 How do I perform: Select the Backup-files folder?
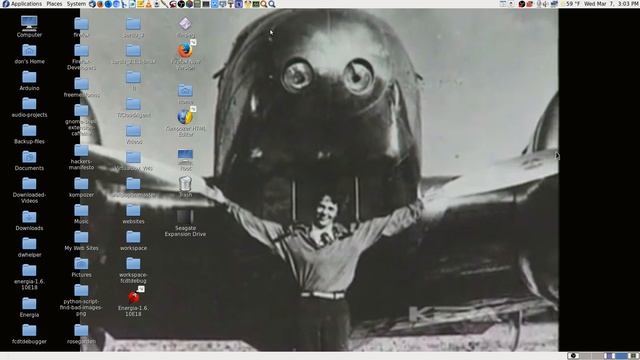29,134
